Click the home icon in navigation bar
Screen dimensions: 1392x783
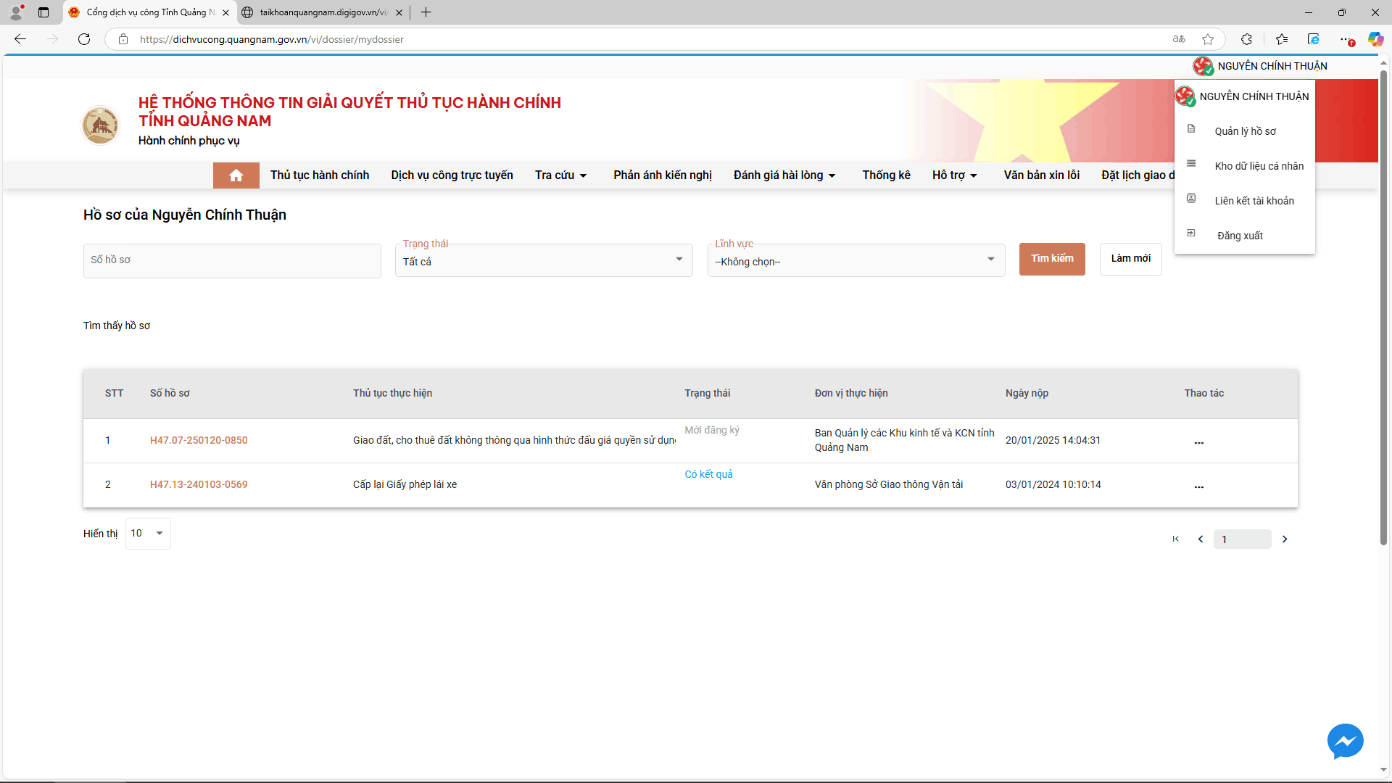coord(236,175)
